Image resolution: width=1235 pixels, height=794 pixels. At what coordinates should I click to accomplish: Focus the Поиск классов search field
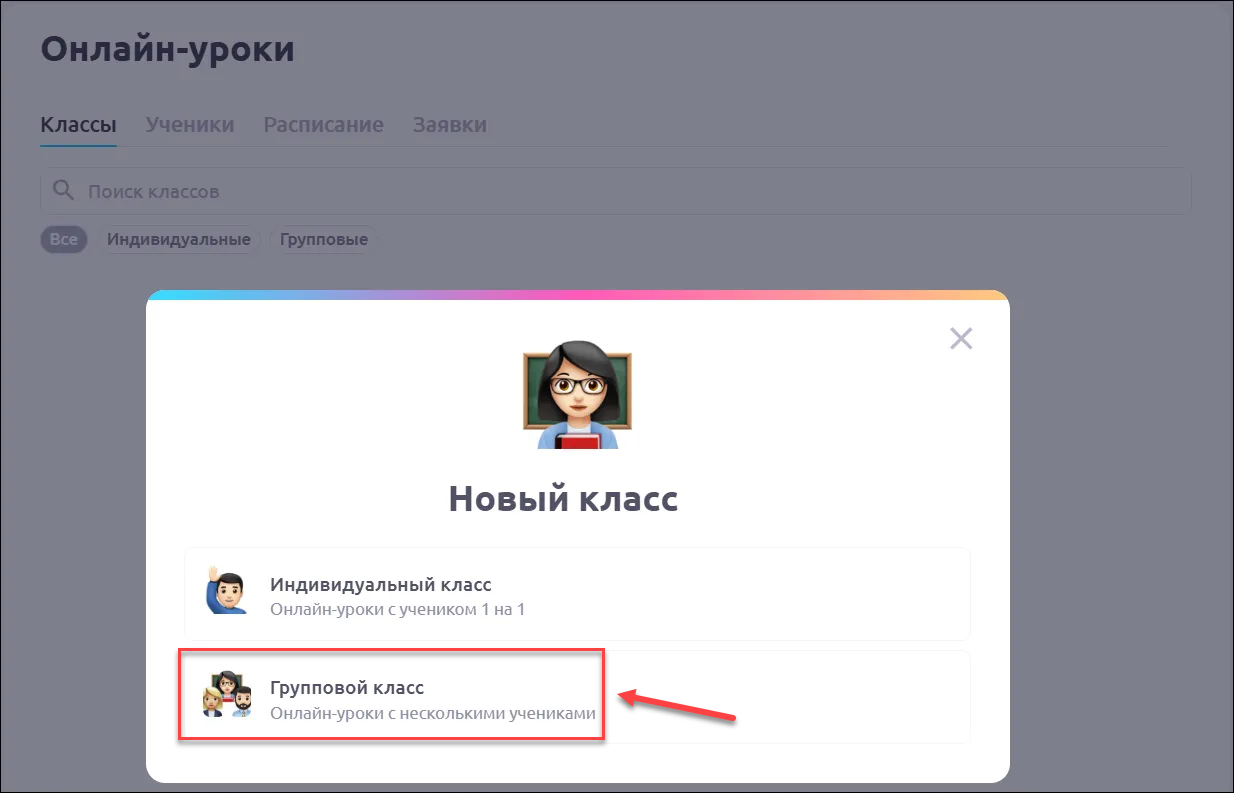(616, 191)
